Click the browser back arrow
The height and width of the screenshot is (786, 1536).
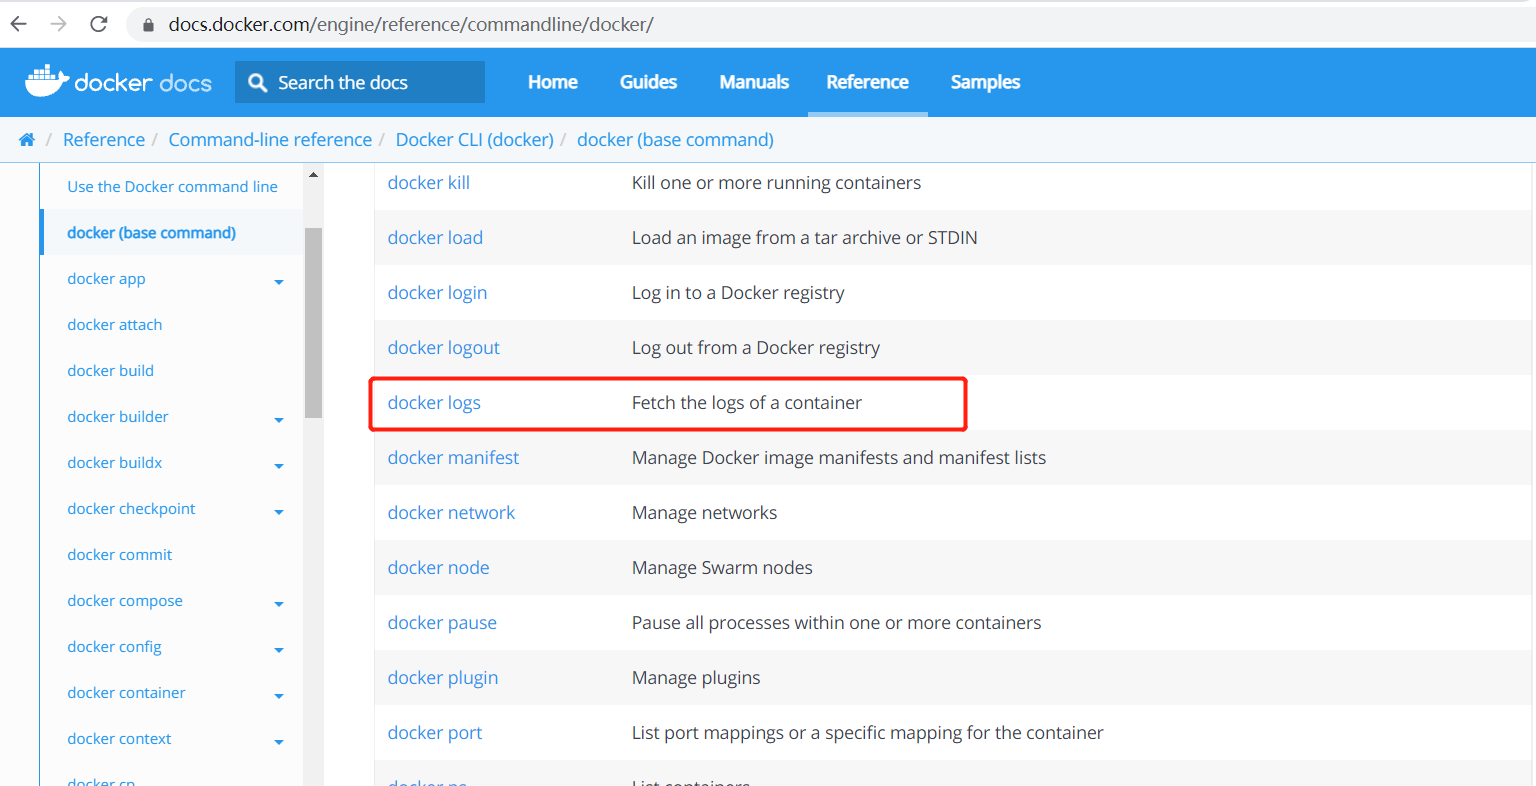pos(18,23)
